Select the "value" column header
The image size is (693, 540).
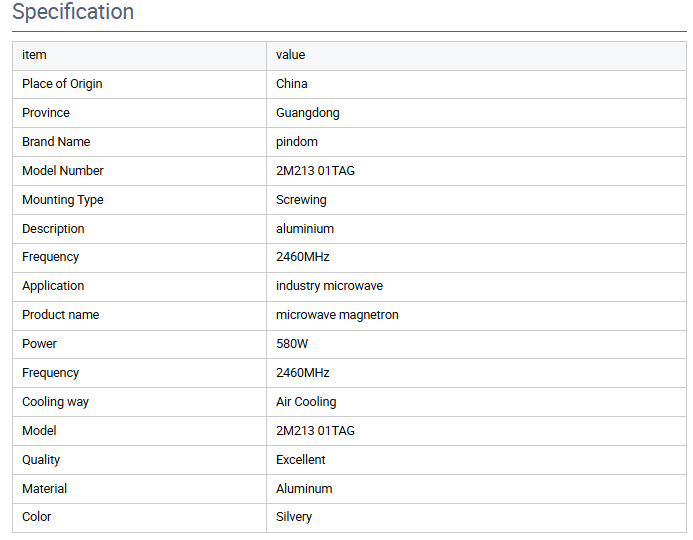click(290, 55)
